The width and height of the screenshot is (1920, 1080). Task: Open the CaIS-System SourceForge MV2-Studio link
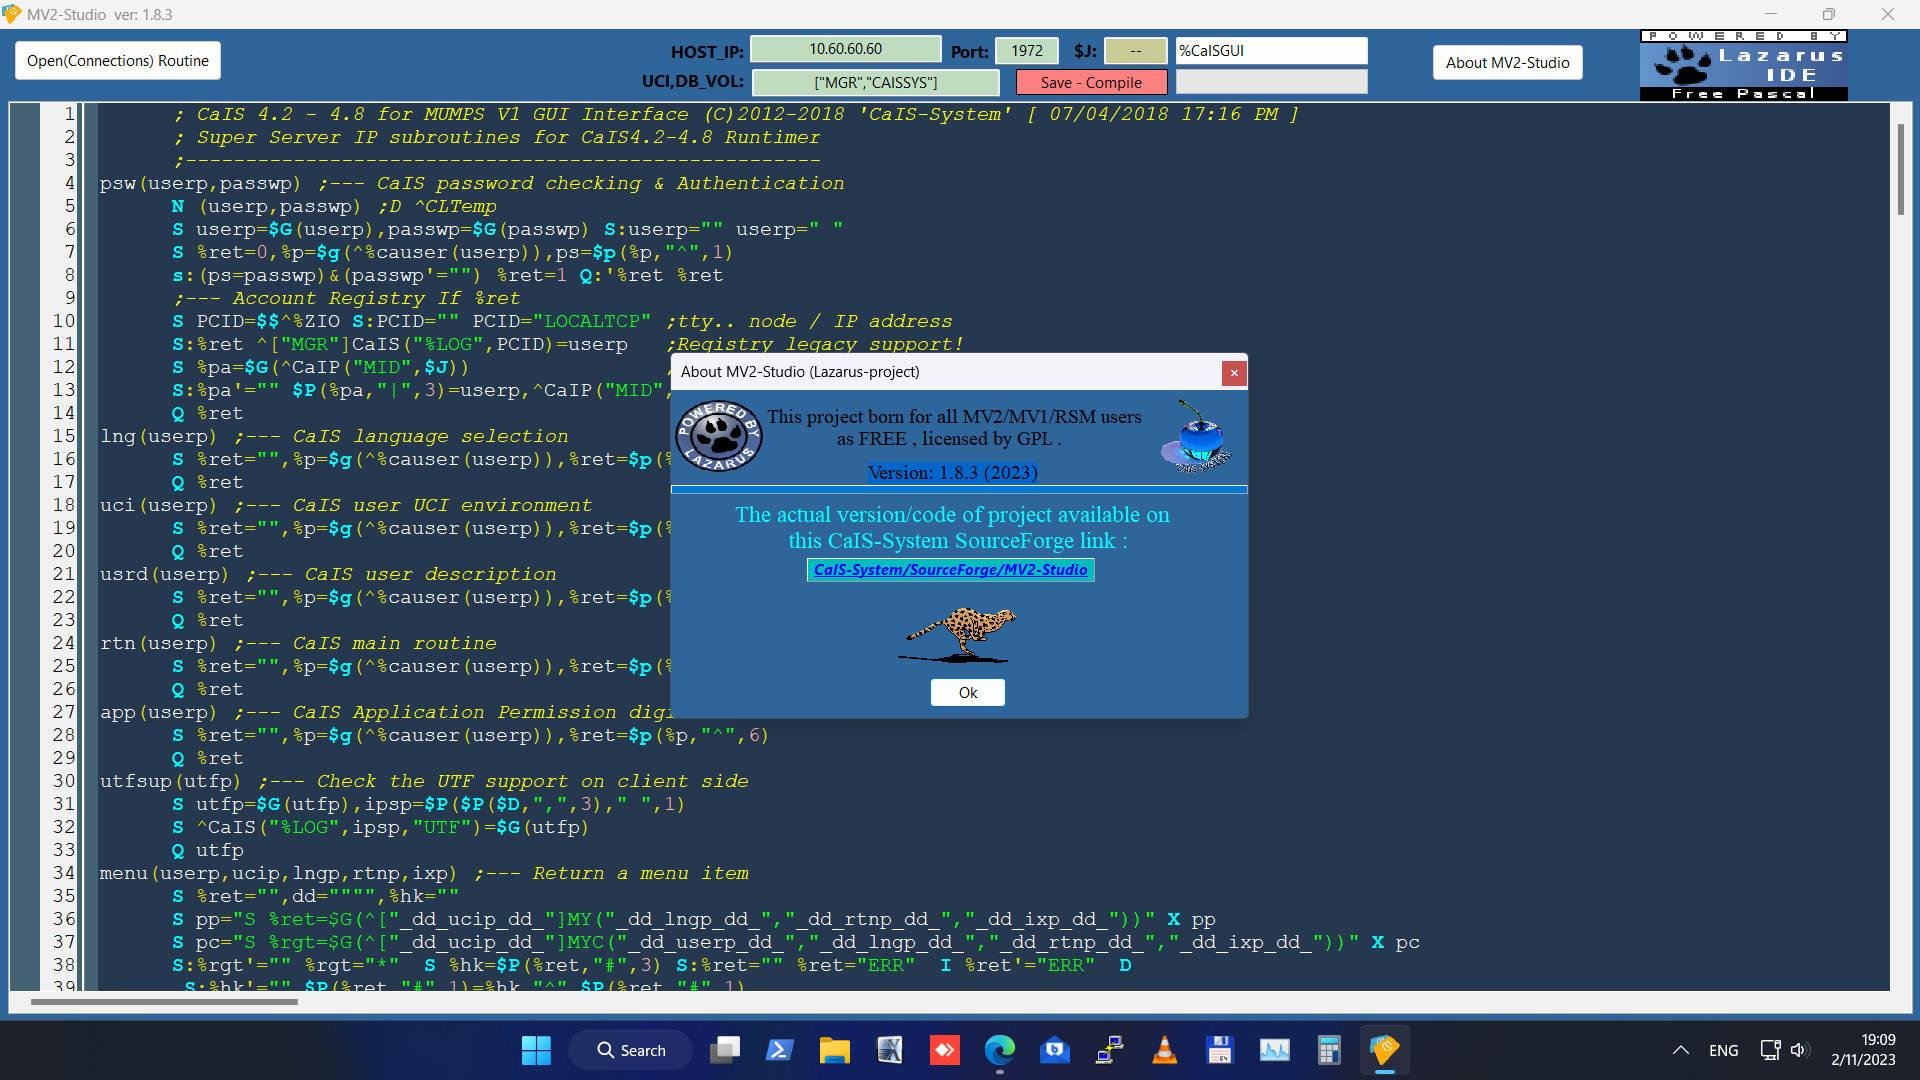pos(950,570)
